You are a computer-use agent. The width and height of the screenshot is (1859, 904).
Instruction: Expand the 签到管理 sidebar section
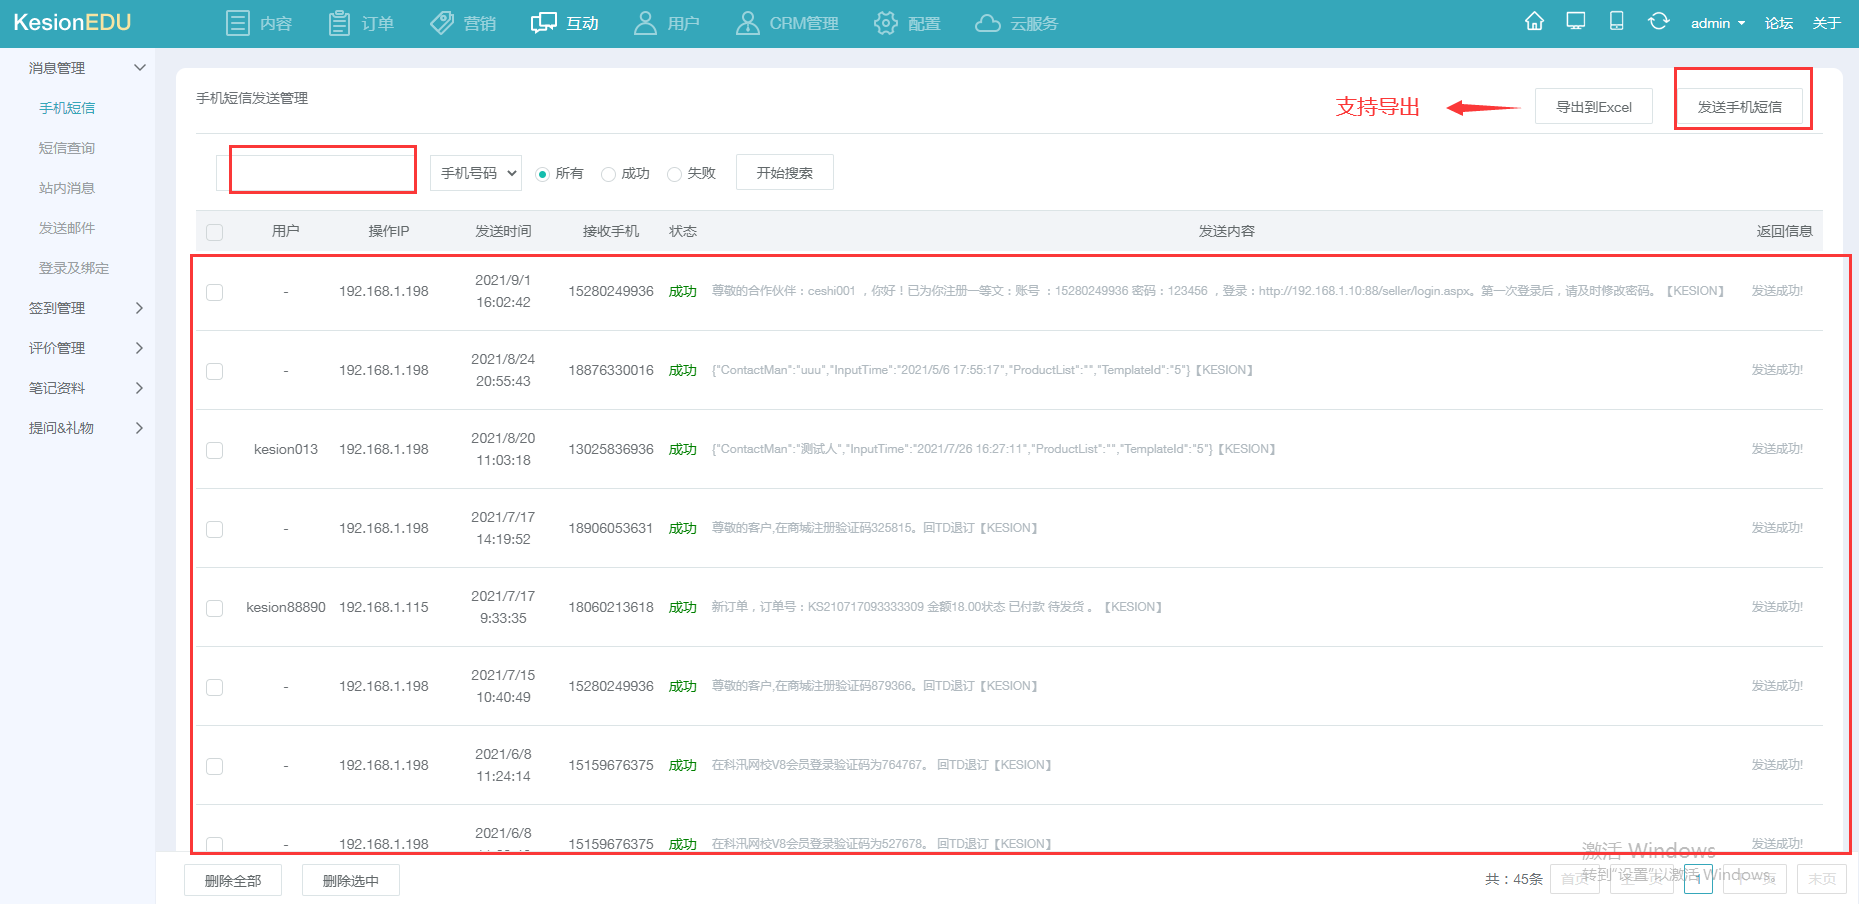[86, 308]
